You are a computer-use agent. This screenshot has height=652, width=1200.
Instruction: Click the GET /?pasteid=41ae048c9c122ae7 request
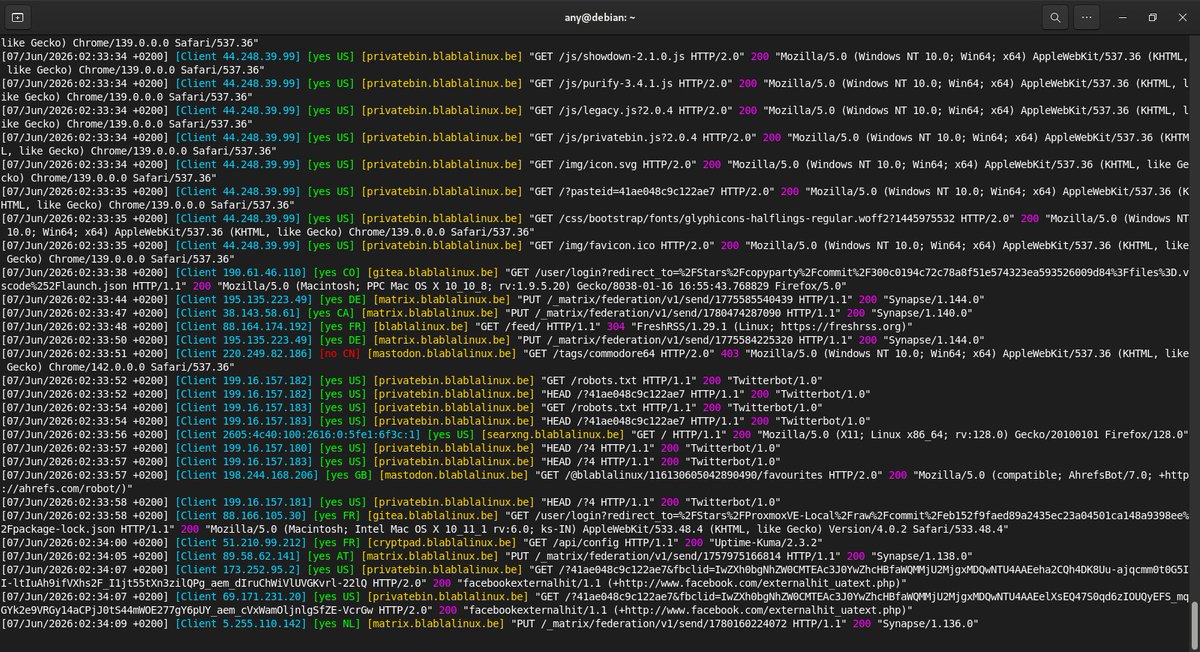651,191
